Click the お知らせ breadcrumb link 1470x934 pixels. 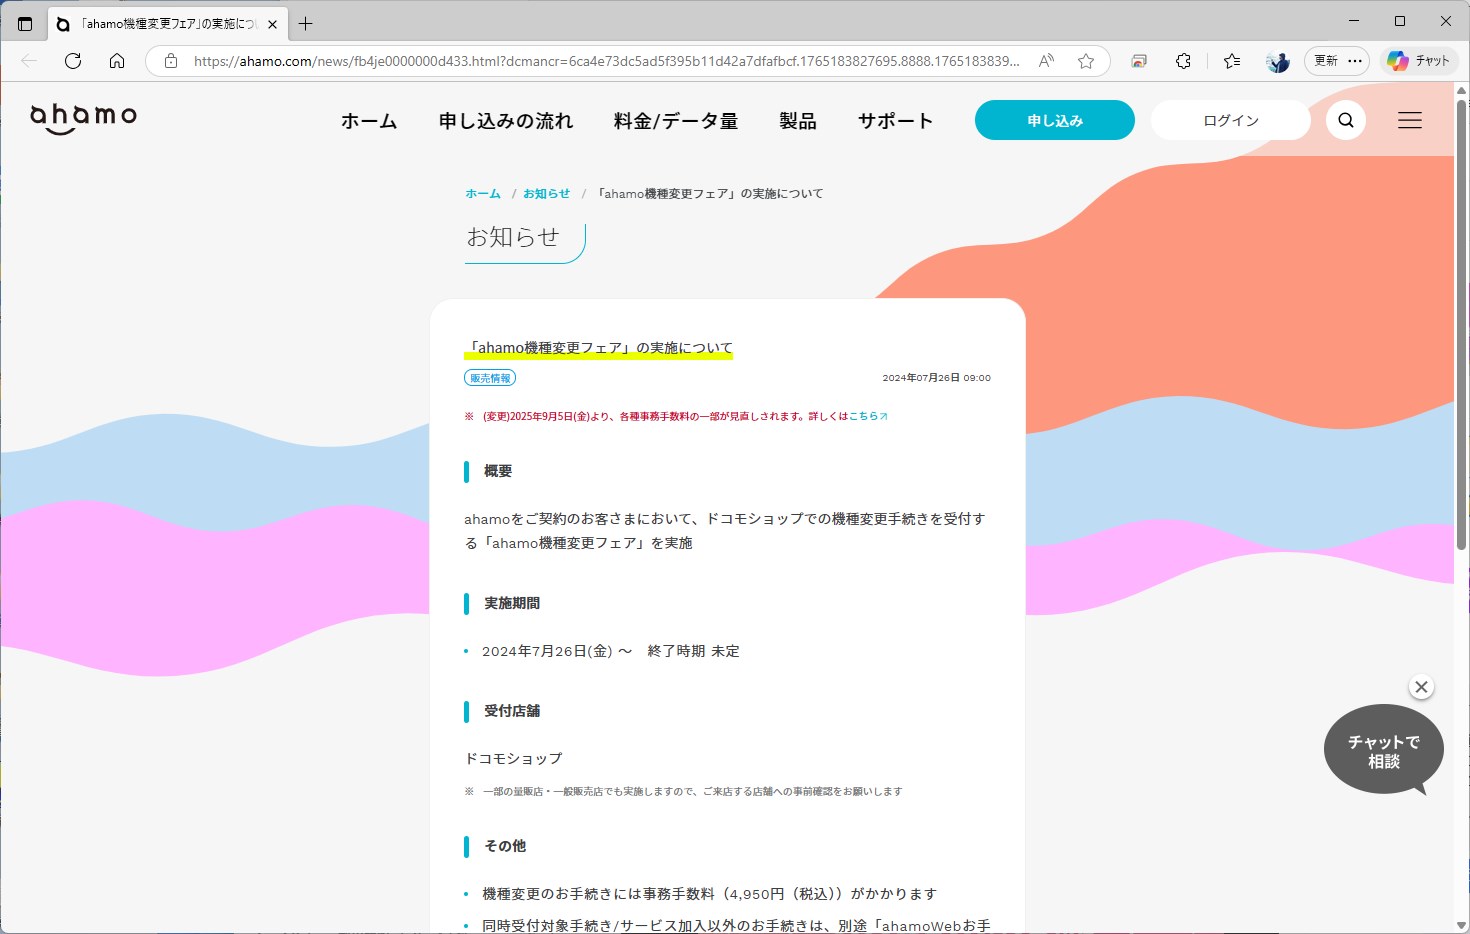click(x=546, y=193)
